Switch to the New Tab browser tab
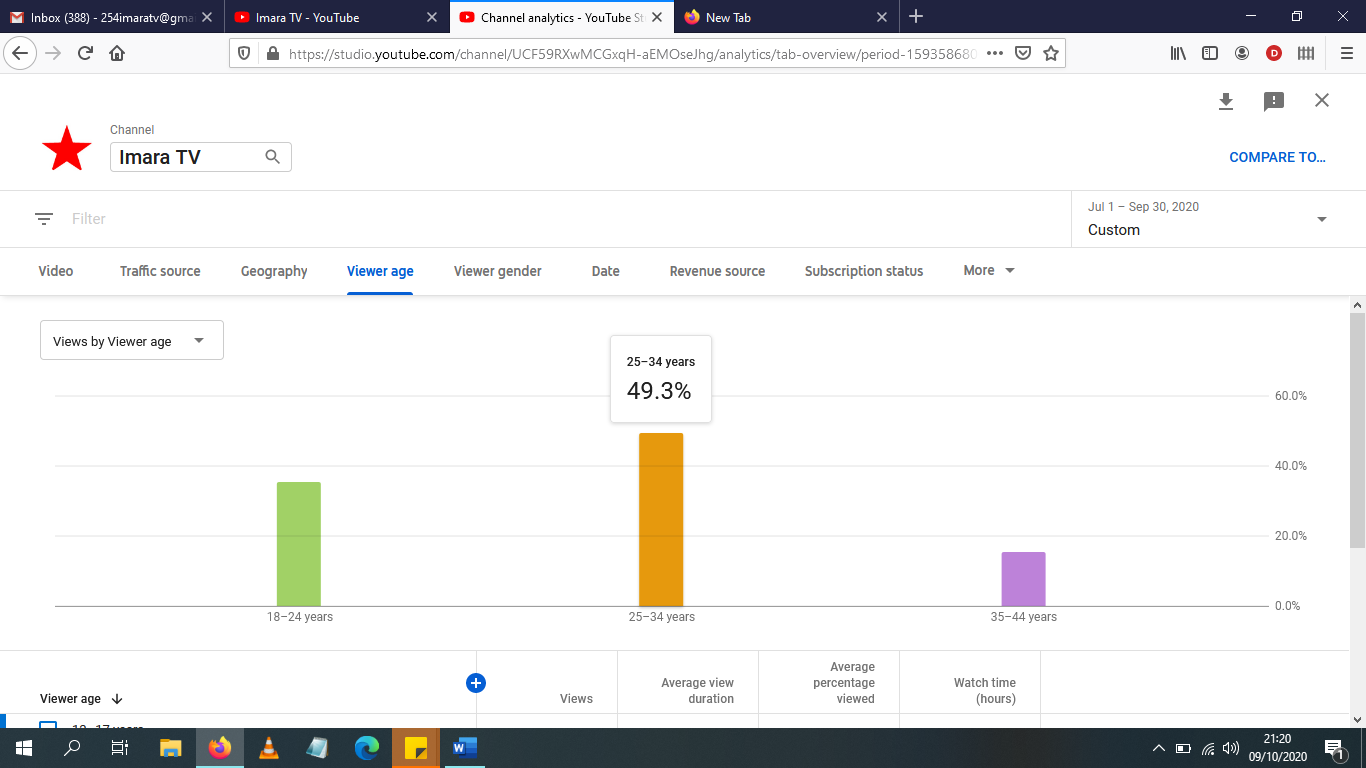Screen dimensions: 1366x768 (786, 17)
